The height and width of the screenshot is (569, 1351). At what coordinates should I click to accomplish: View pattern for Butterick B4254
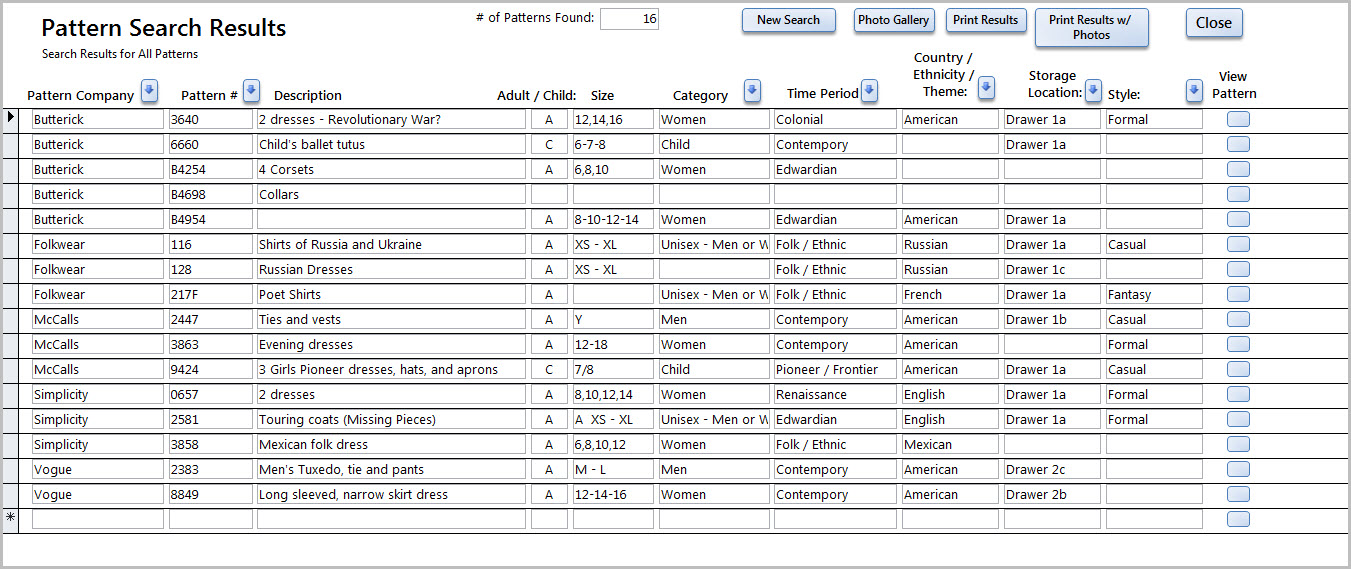[1238, 170]
